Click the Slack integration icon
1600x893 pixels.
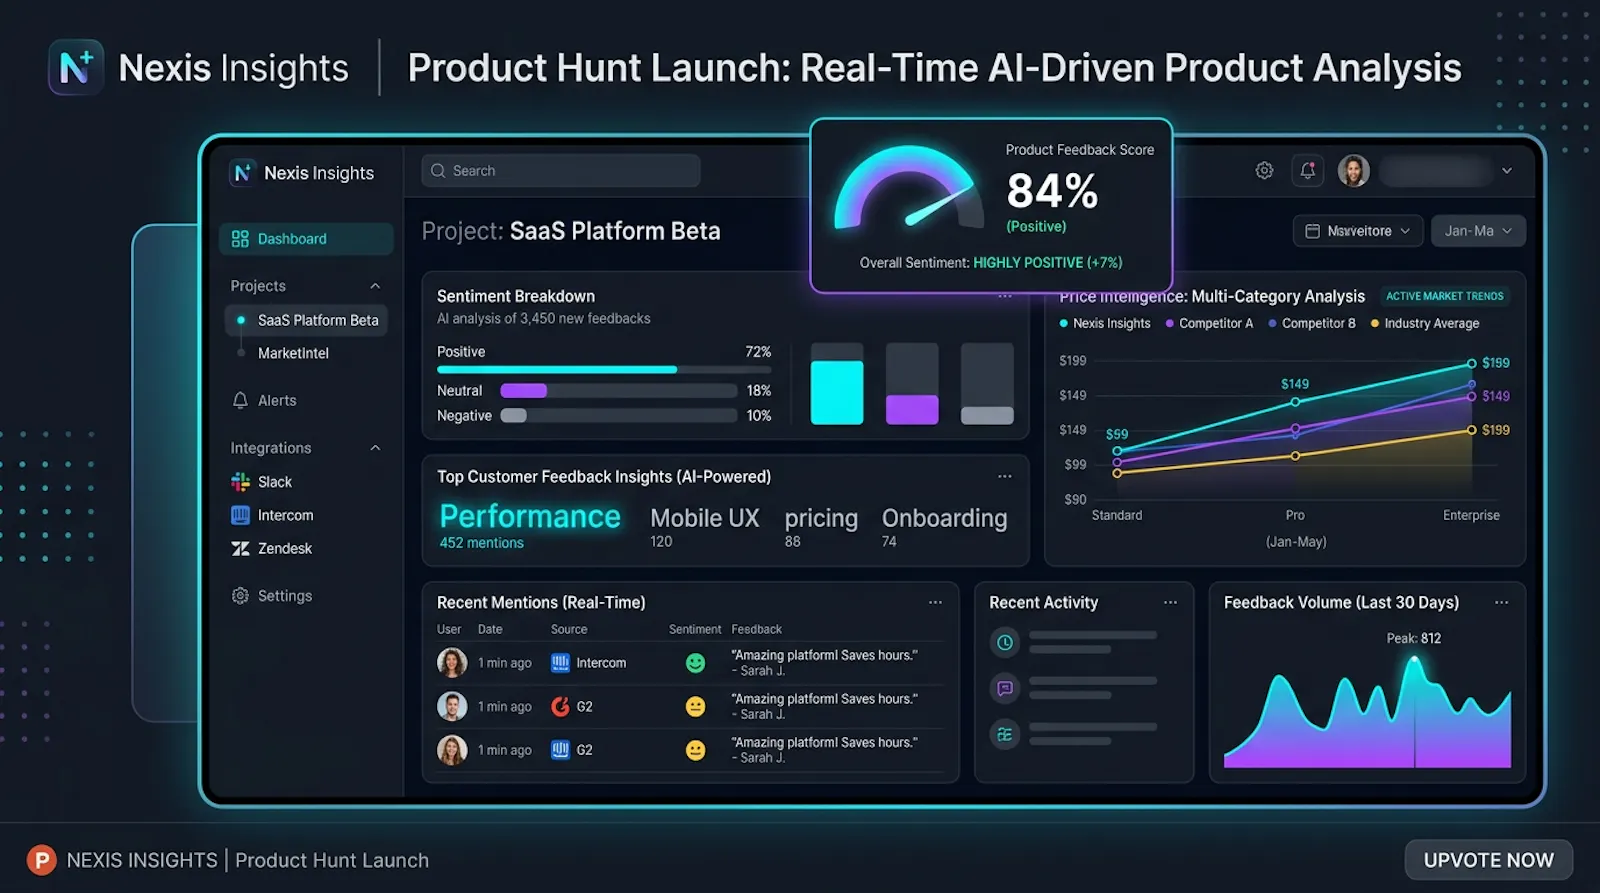(x=240, y=482)
